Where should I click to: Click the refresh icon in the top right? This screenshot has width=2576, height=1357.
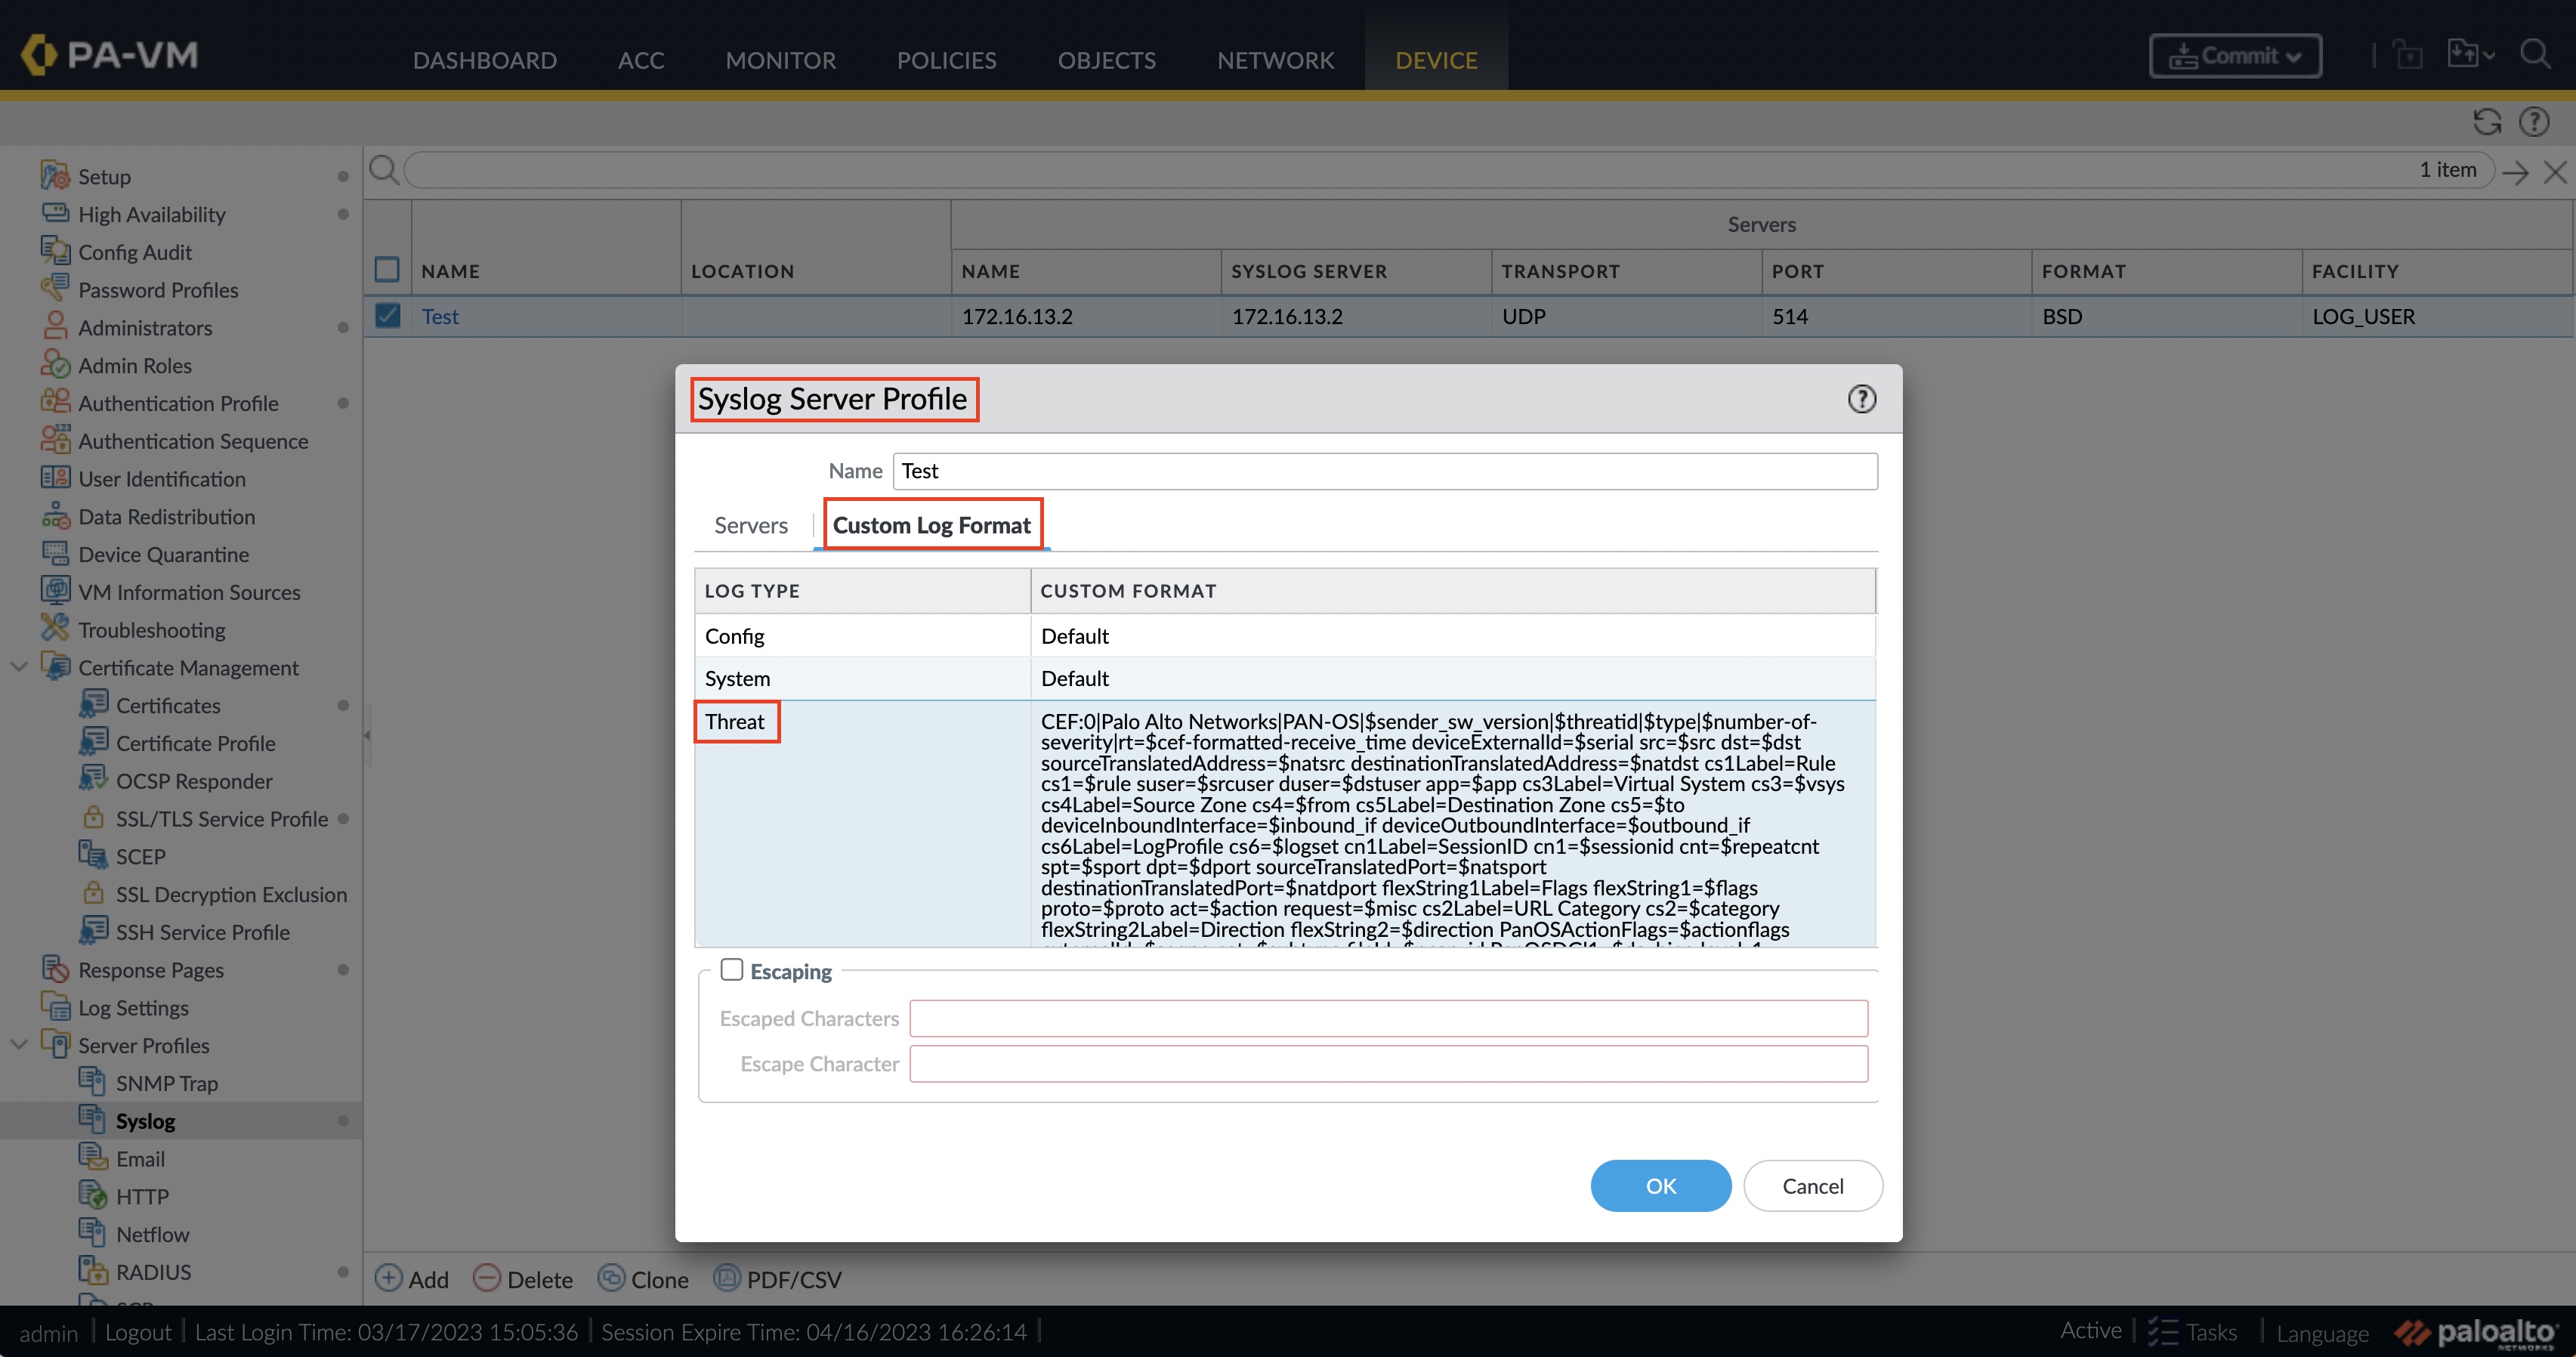tap(2487, 122)
